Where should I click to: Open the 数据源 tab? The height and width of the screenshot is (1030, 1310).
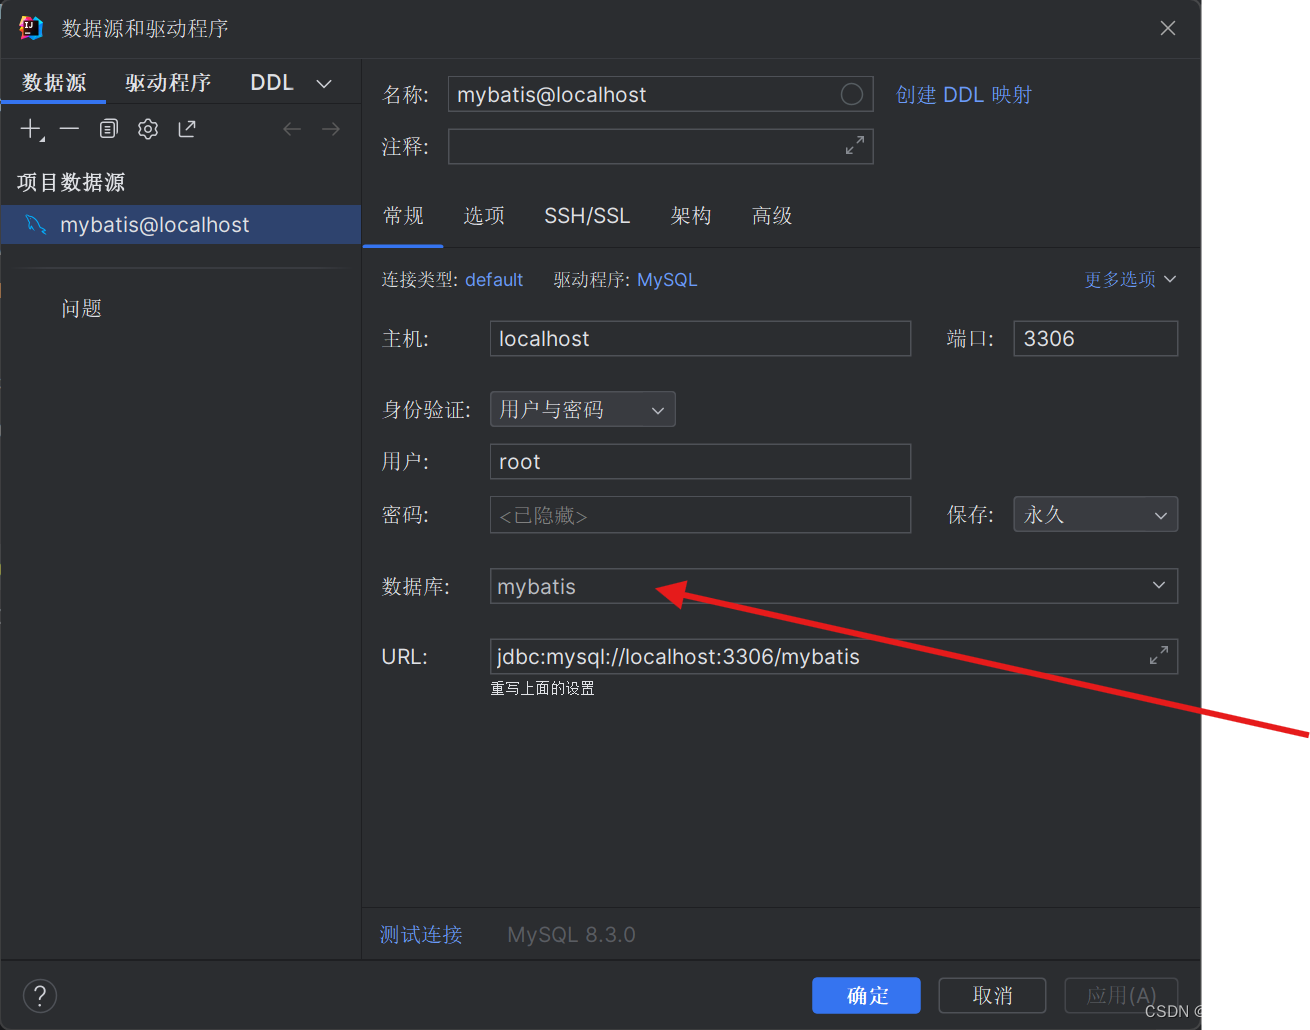(54, 82)
